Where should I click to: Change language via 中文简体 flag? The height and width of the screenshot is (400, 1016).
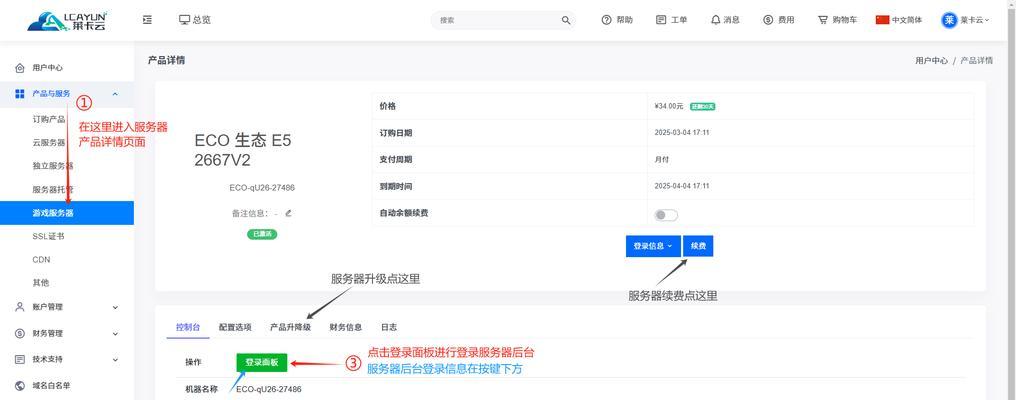point(899,20)
